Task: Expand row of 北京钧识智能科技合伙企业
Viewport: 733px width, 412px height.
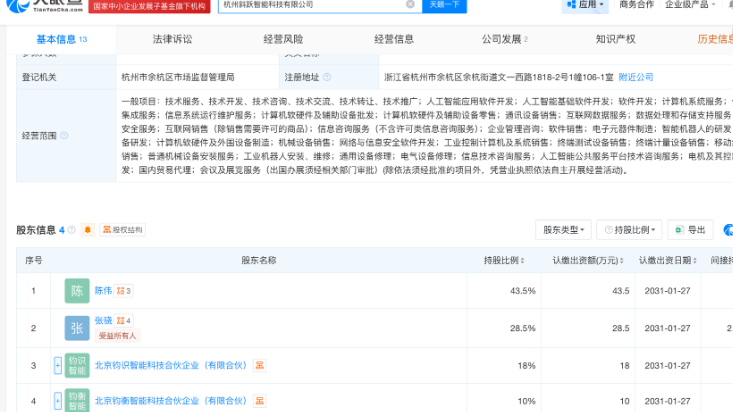Action: pos(57,366)
